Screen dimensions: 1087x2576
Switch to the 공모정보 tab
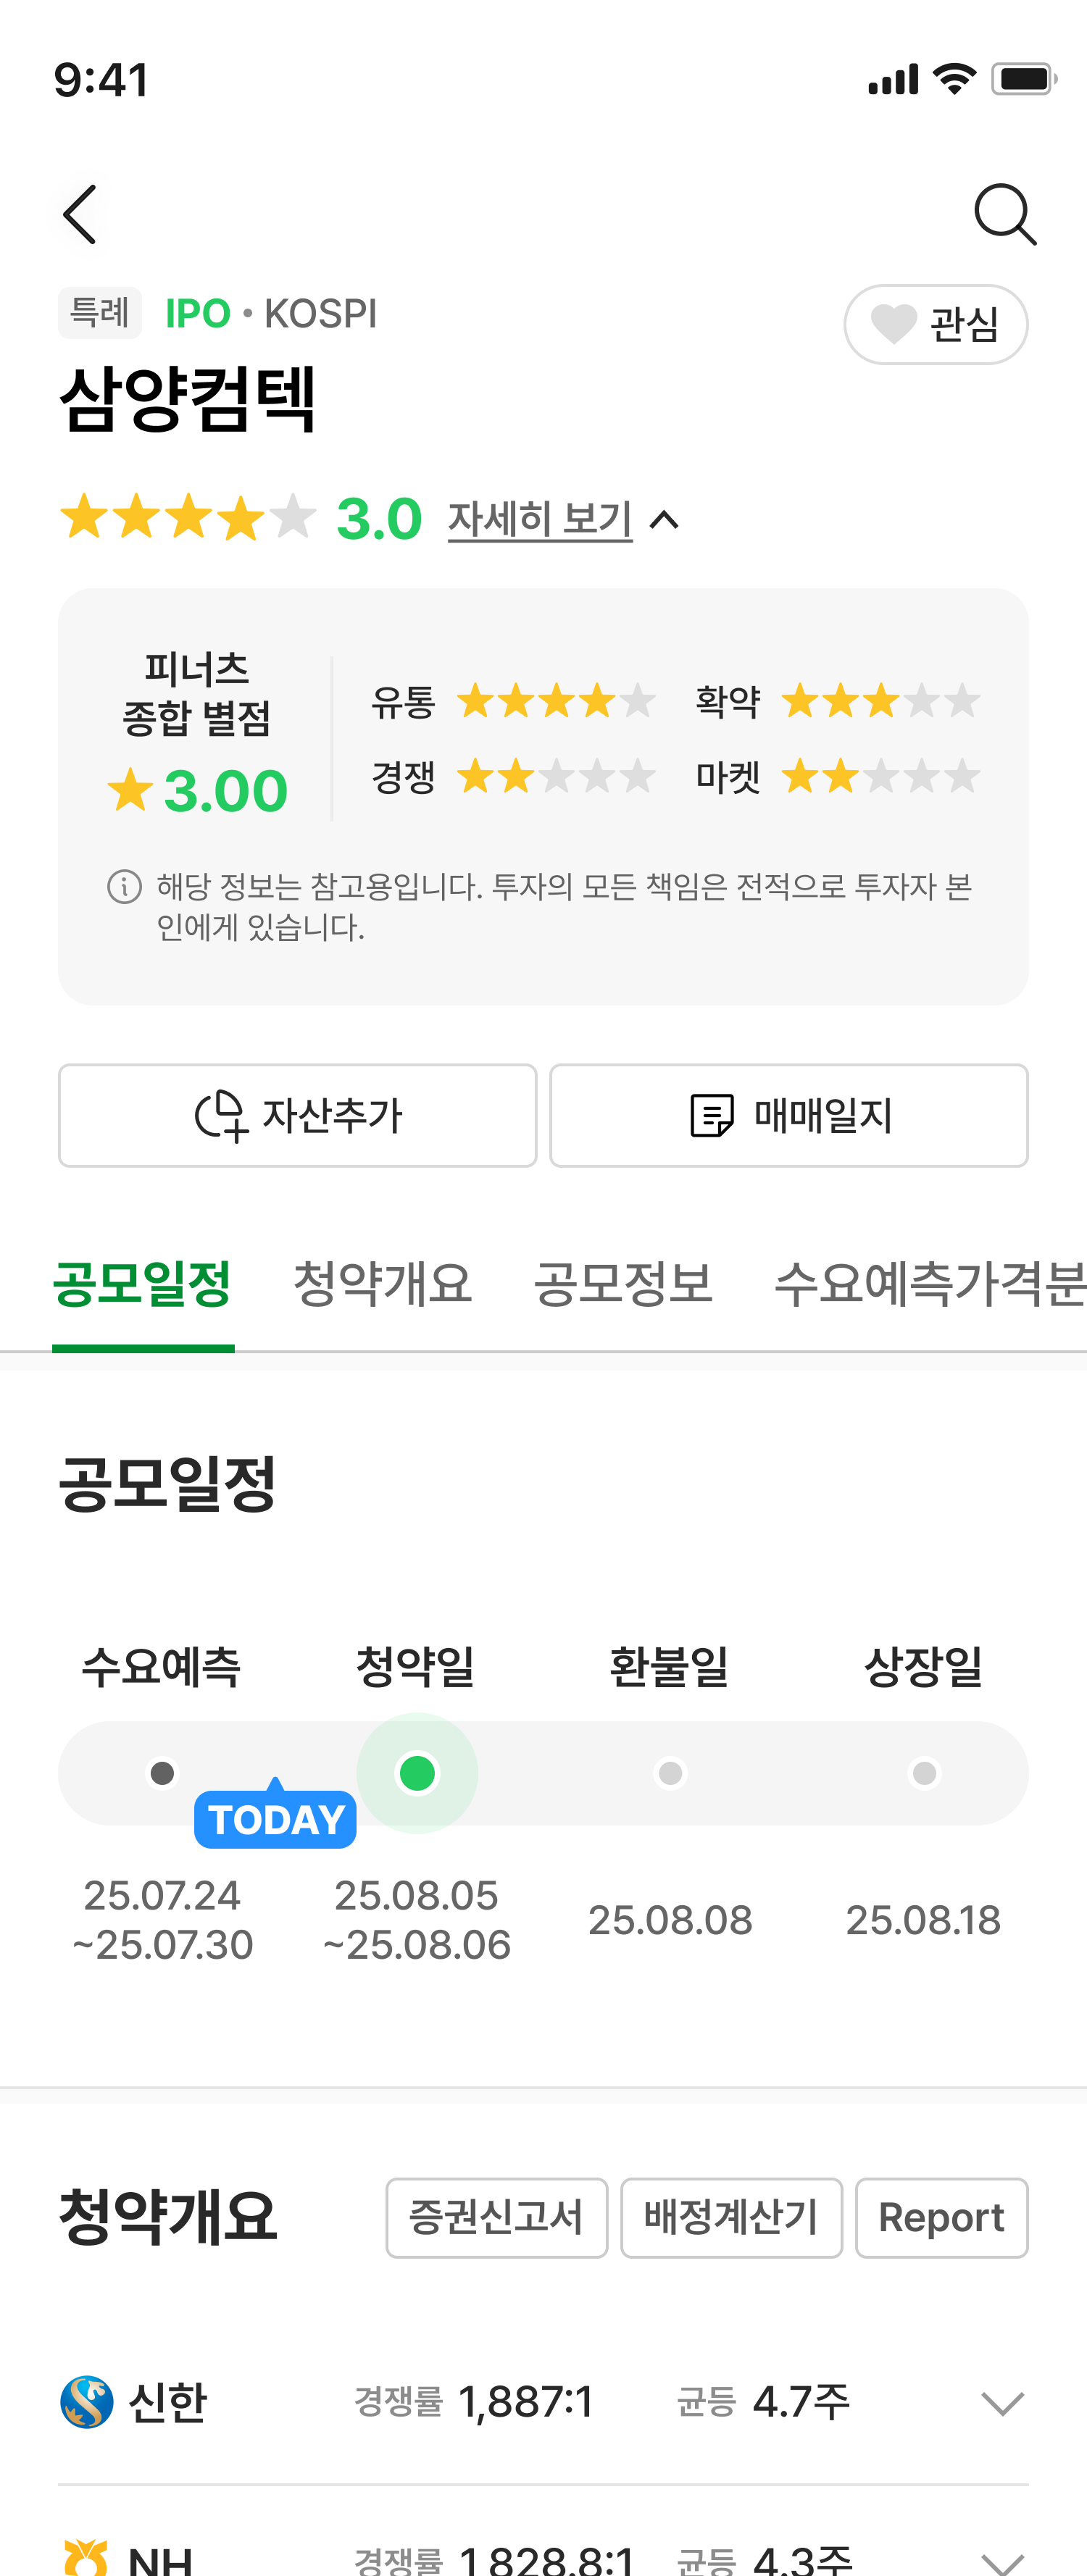[x=623, y=1284]
